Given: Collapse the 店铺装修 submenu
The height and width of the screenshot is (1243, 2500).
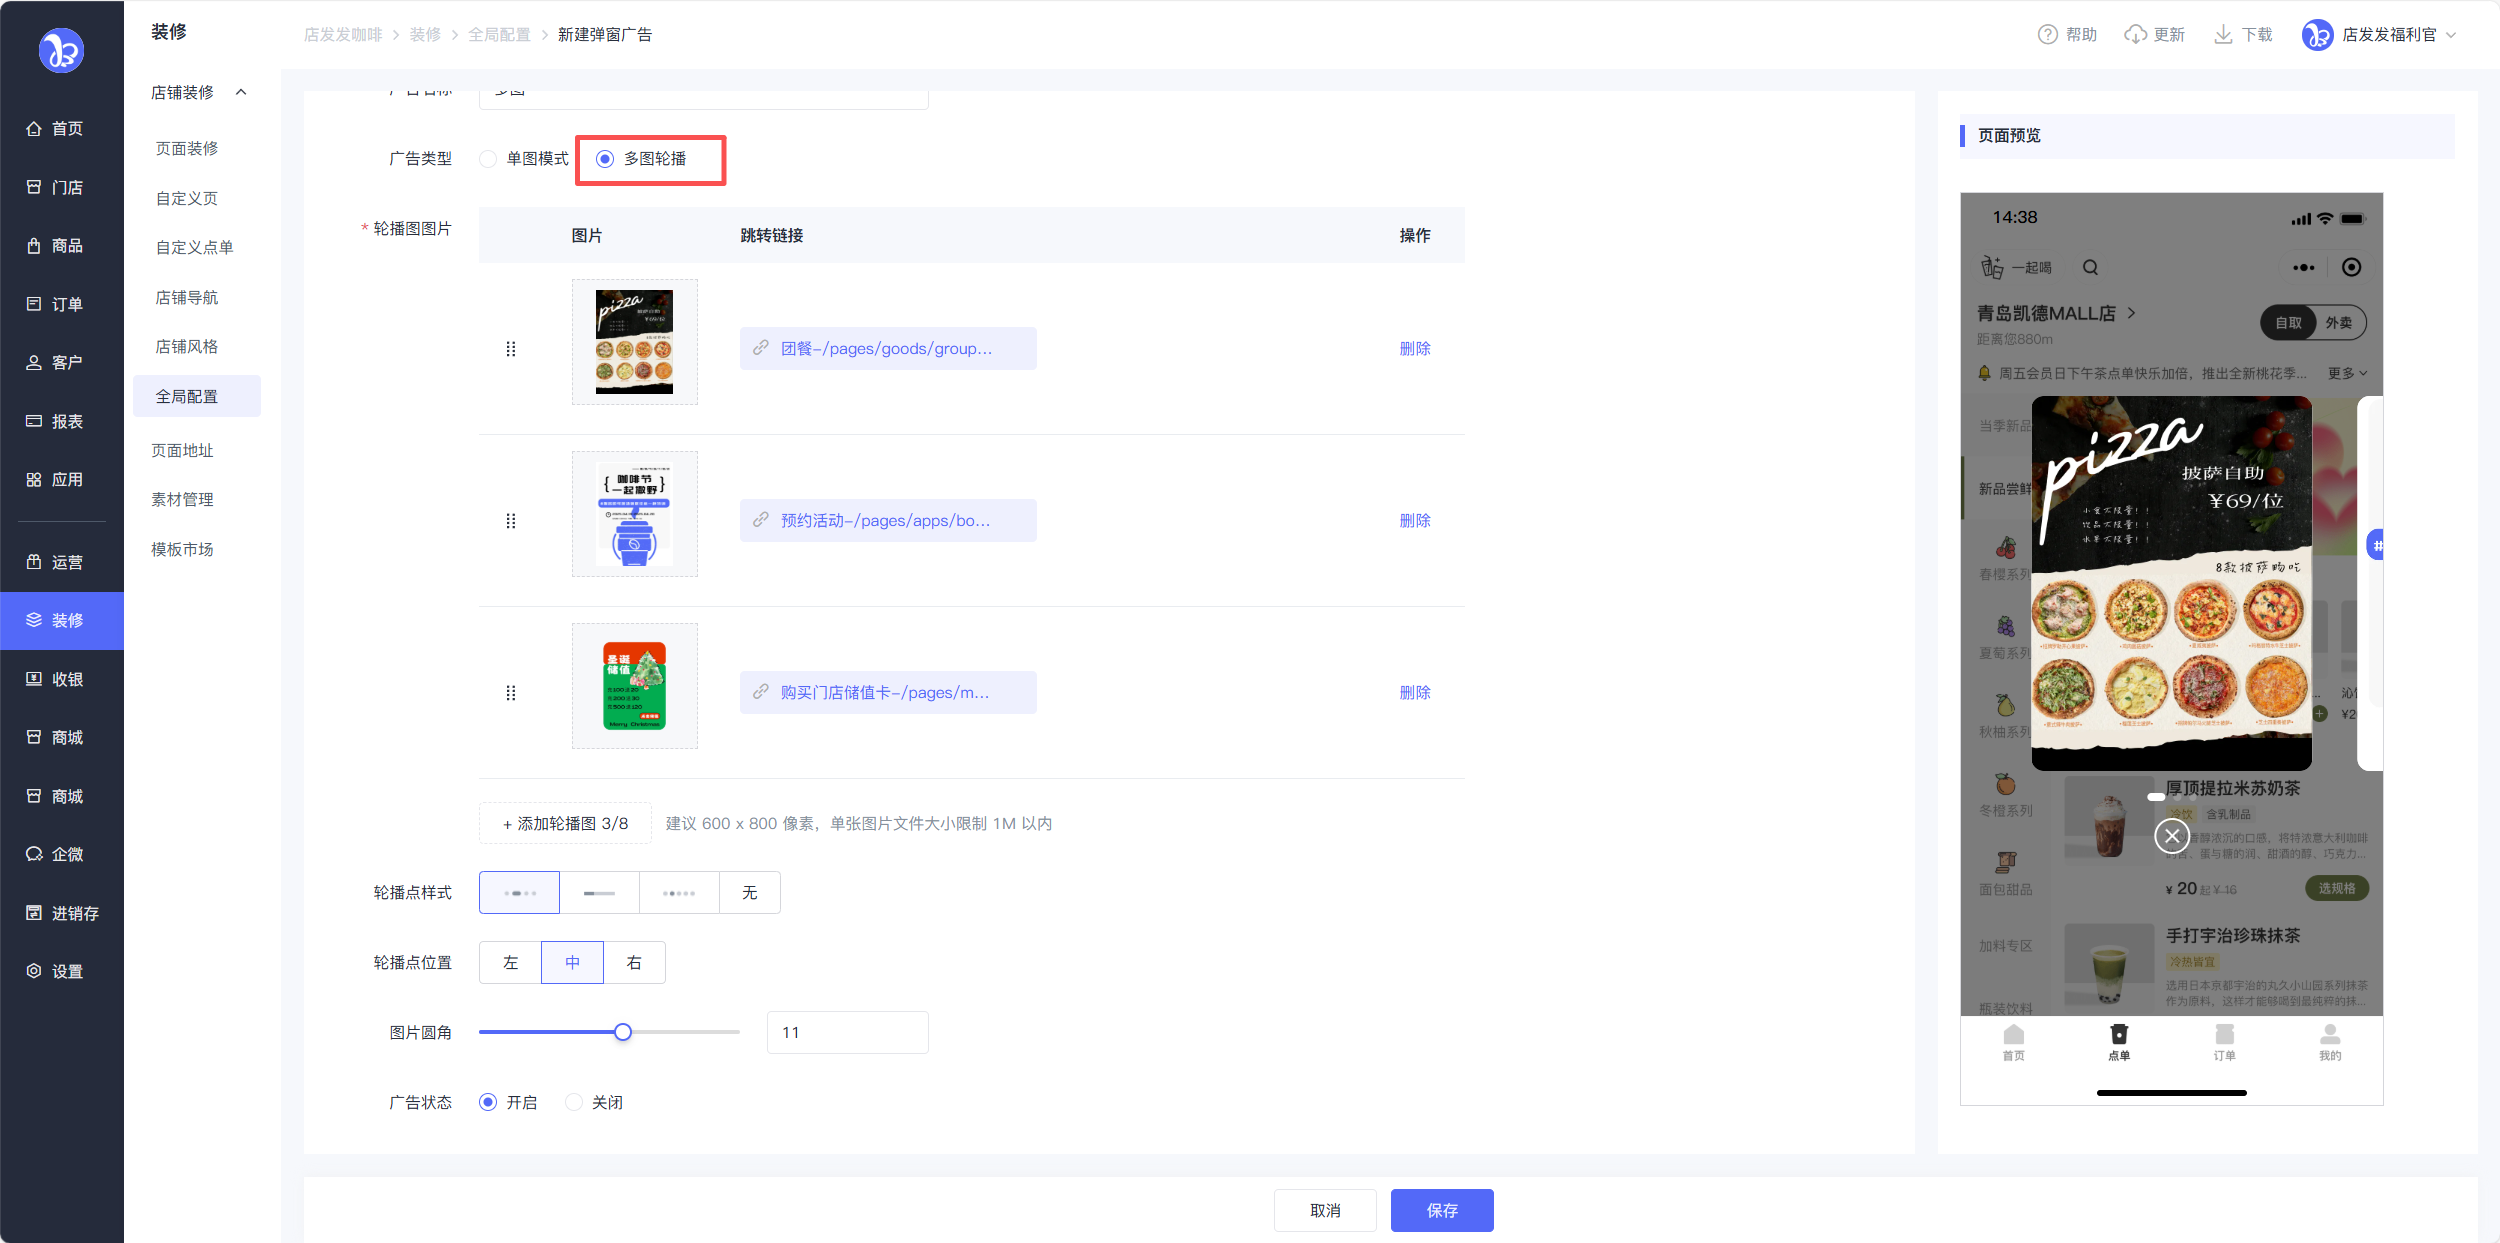Looking at the screenshot, I should pyautogui.click(x=241, y=92).
